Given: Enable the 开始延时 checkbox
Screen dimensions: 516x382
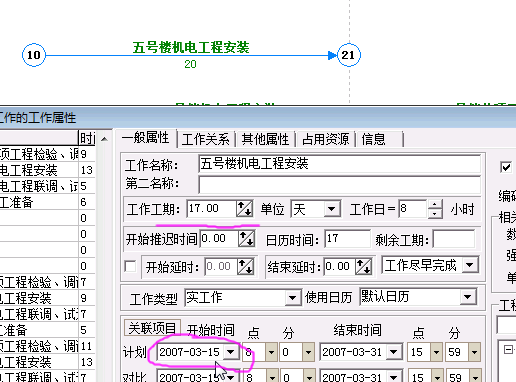Looking at the screenshot, I should pyautogui.click(x=130, y=266).
